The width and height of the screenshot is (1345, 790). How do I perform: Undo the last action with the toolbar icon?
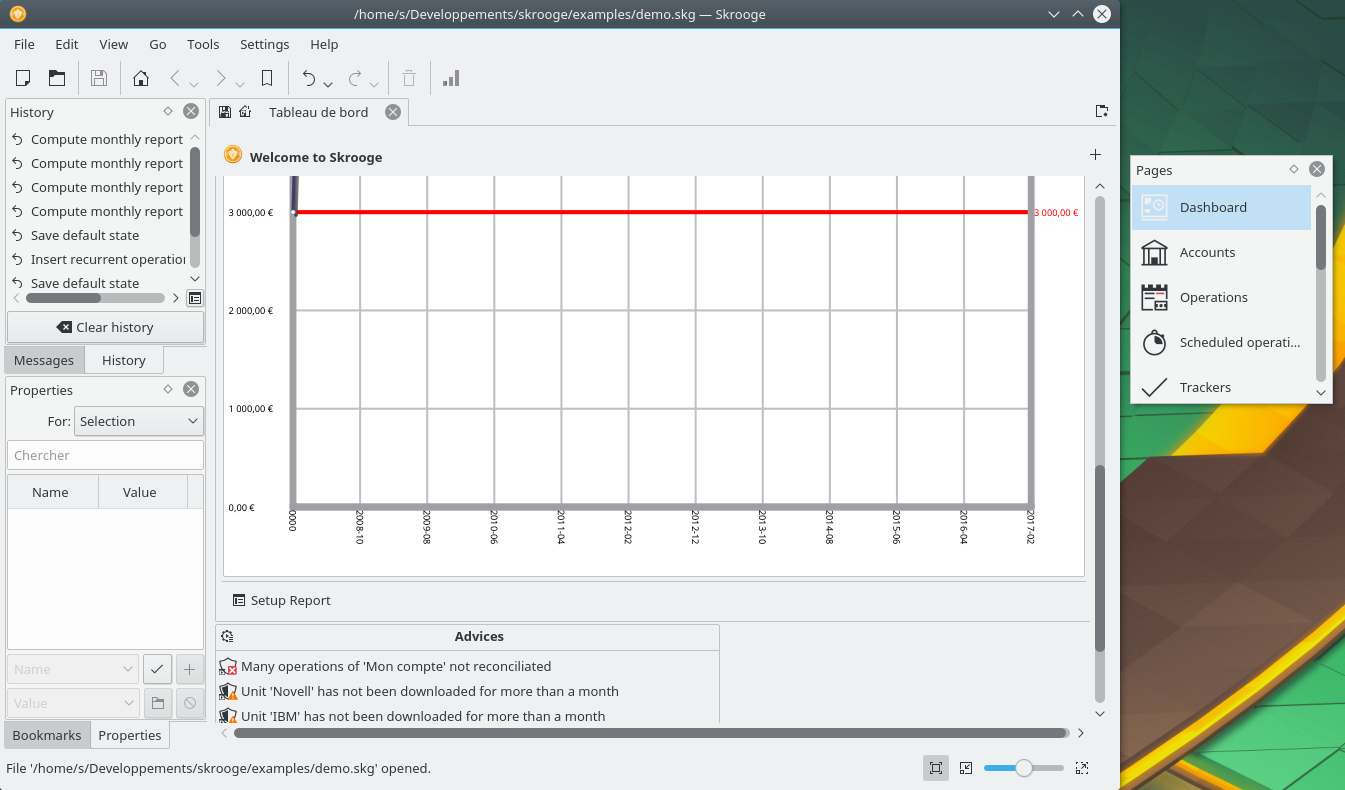[309, 78]
